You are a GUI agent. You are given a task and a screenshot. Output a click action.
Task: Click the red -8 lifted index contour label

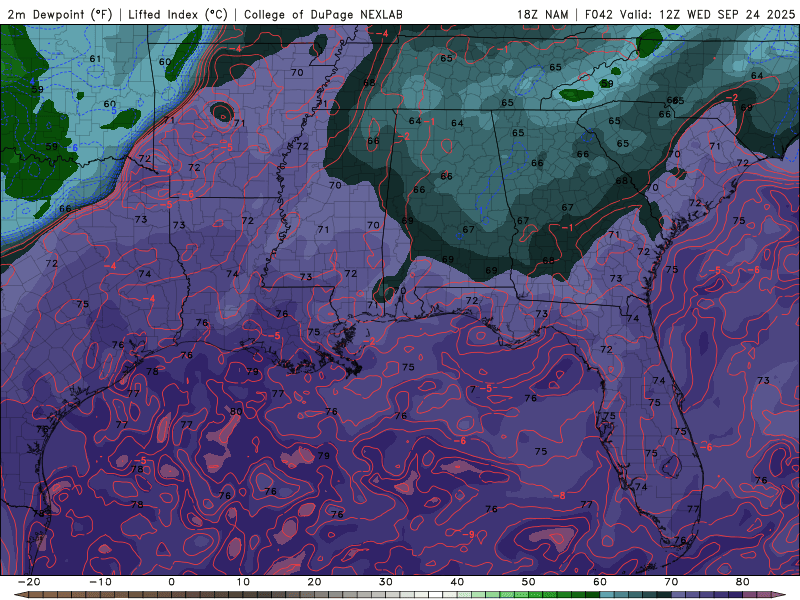(x=559, y=495)
